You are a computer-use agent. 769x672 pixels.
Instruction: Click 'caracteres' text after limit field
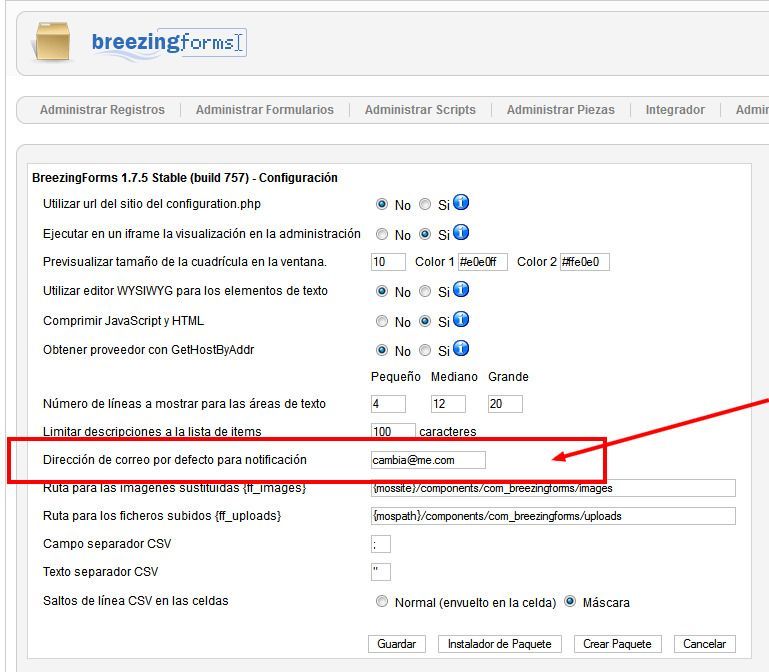tap(448, 432)
